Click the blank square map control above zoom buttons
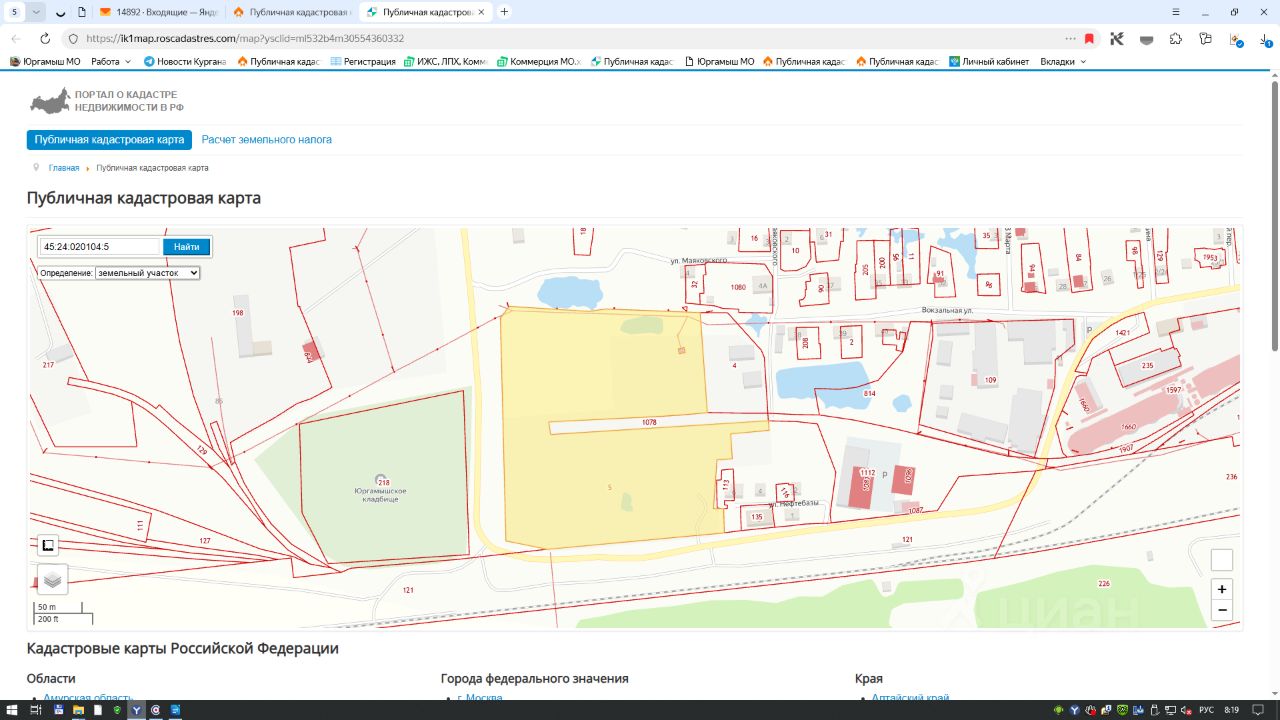Screen dimensions: 1280x720 tap(1221, 560)
